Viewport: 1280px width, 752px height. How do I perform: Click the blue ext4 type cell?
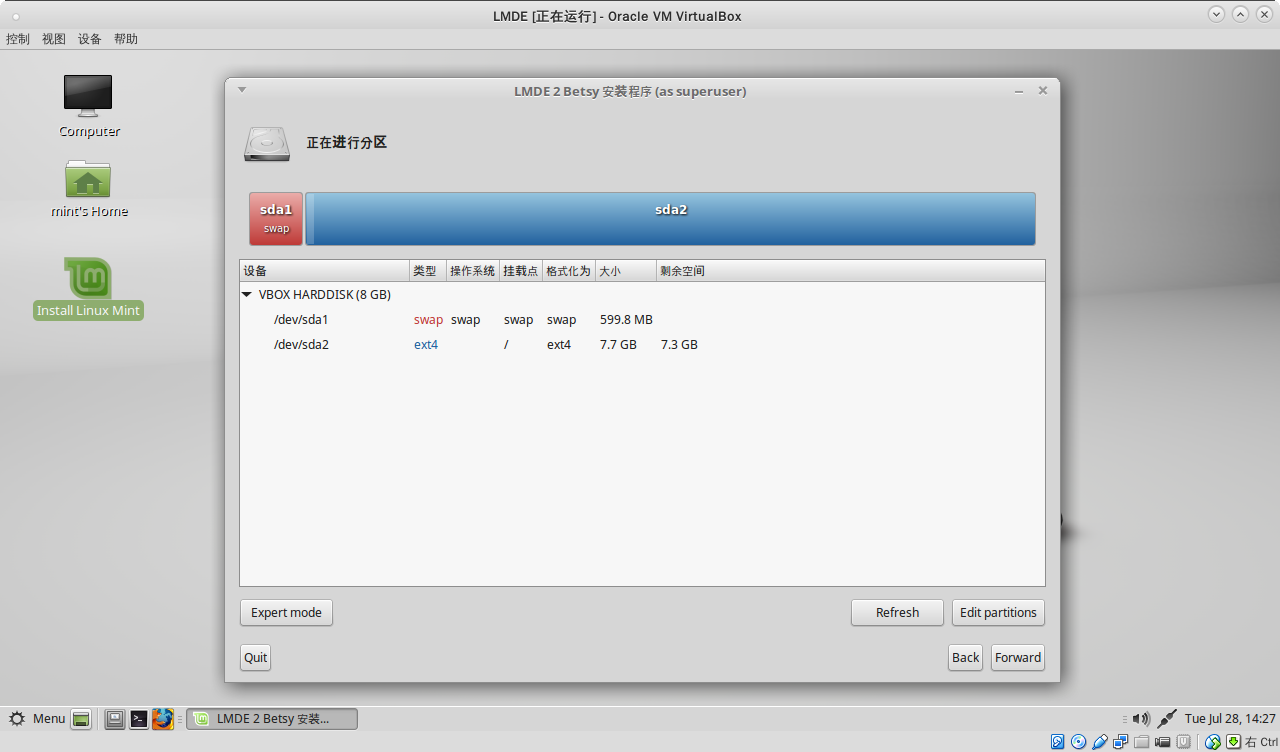point(426,345)
